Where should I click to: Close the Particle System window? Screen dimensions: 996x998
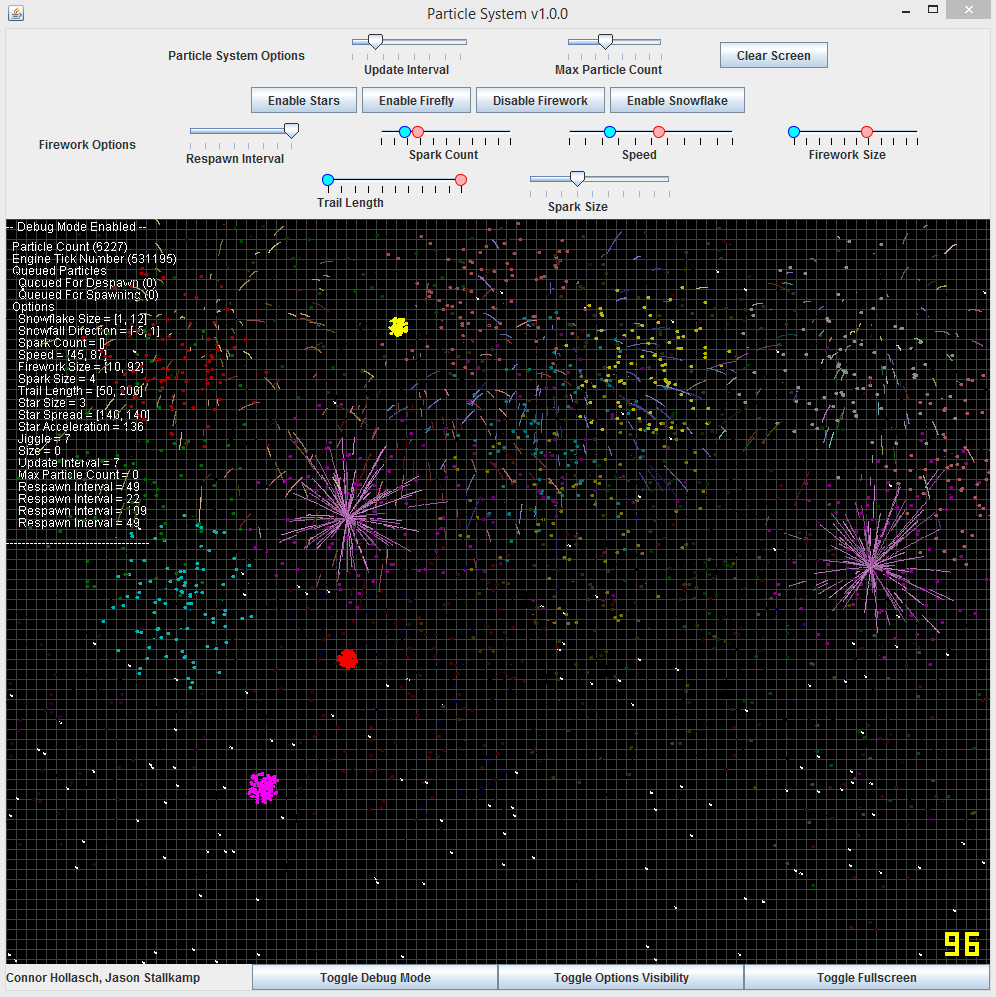[x=969, y=10]
